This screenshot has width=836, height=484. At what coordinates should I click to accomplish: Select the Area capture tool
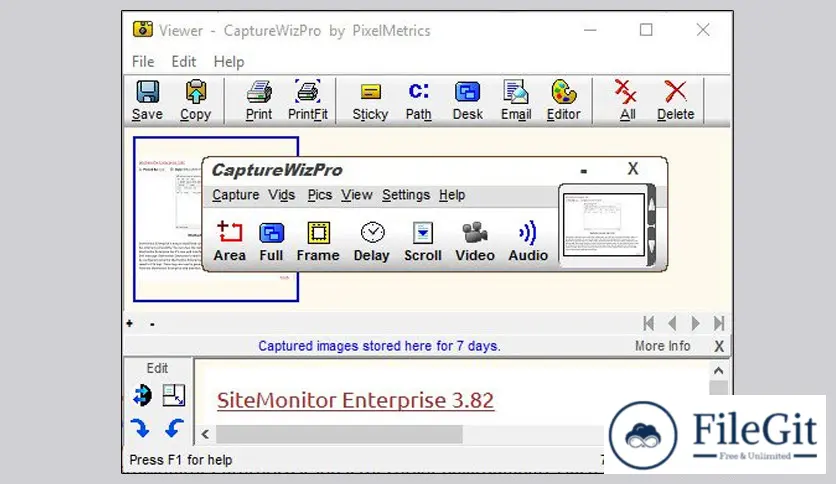click(230, 241)
